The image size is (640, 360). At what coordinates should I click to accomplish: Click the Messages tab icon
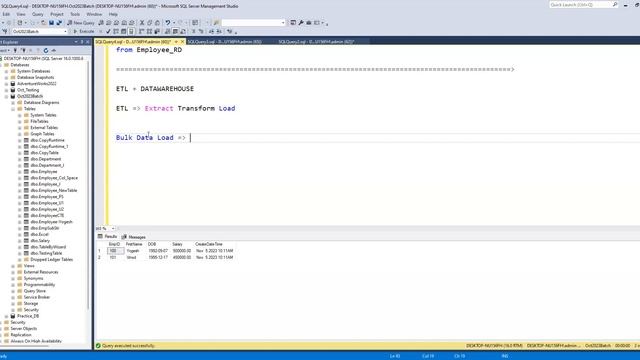(x=124, y=237)
